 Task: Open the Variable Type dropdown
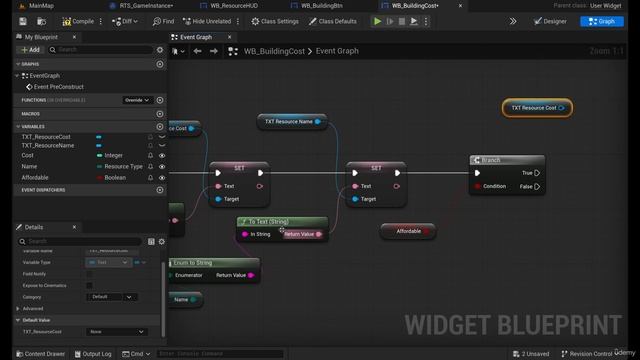109,262
